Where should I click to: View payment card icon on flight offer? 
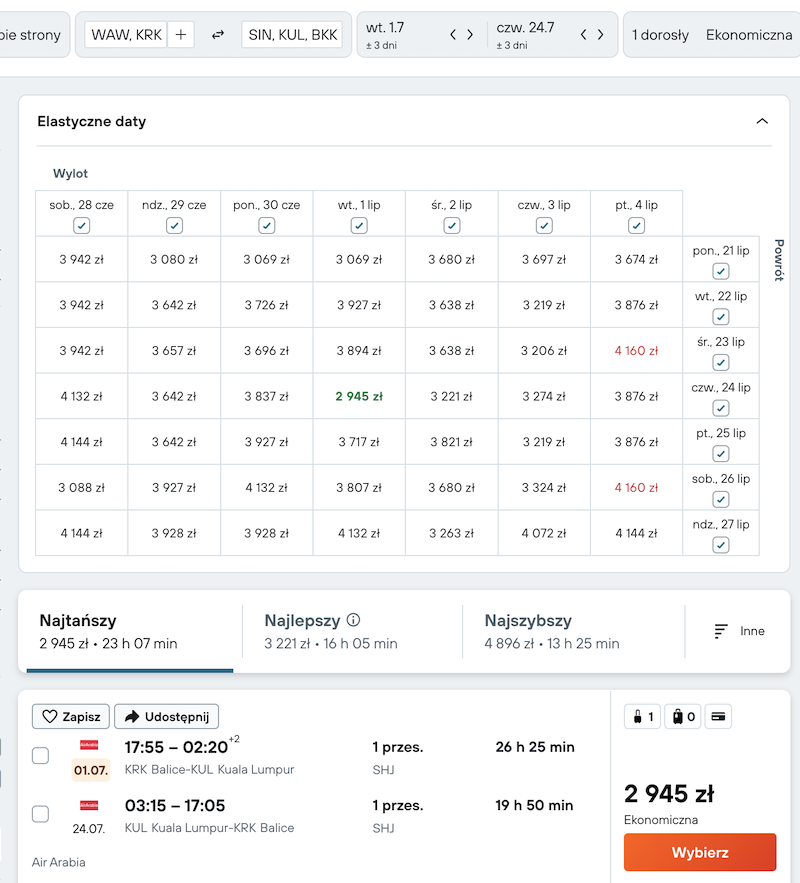click(x=718, y=717)
